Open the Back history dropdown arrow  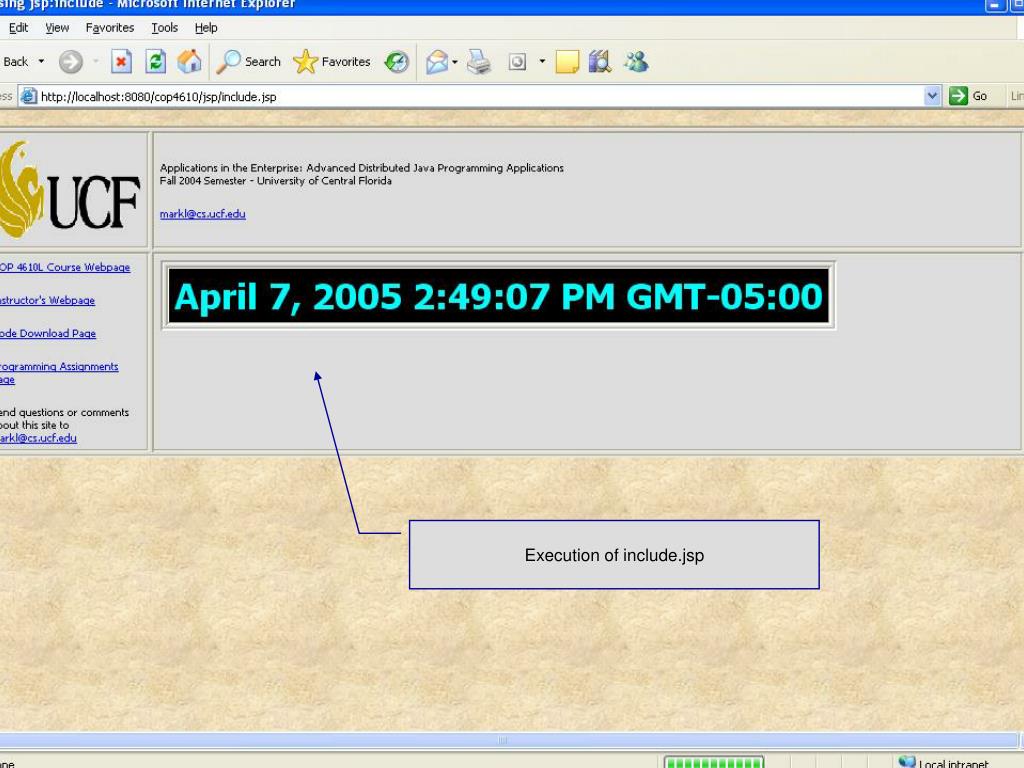[41, 62]
